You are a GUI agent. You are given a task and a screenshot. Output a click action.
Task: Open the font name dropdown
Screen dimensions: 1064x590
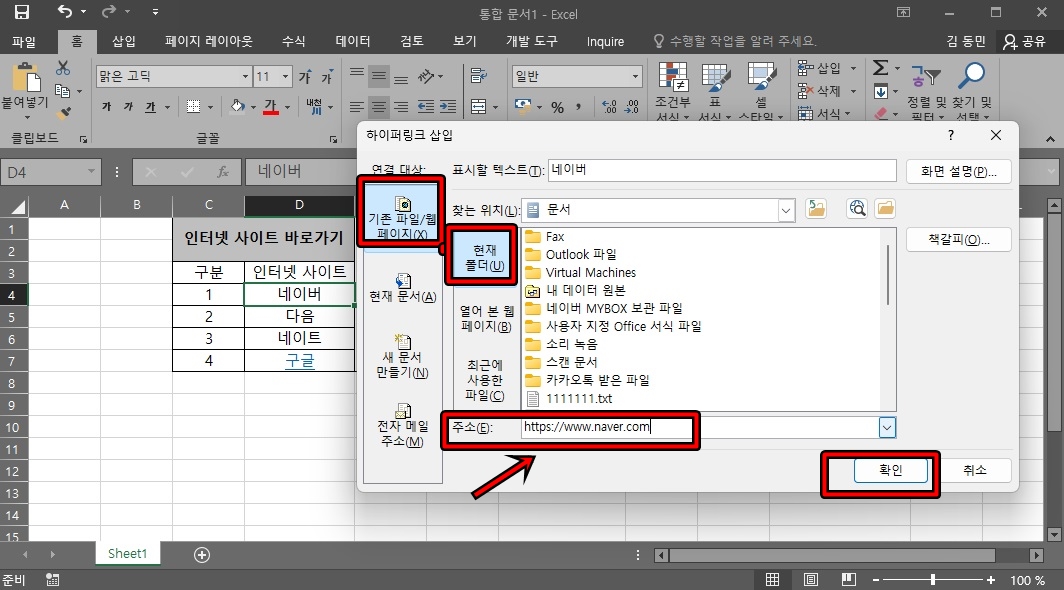click(x=245, y=76)
